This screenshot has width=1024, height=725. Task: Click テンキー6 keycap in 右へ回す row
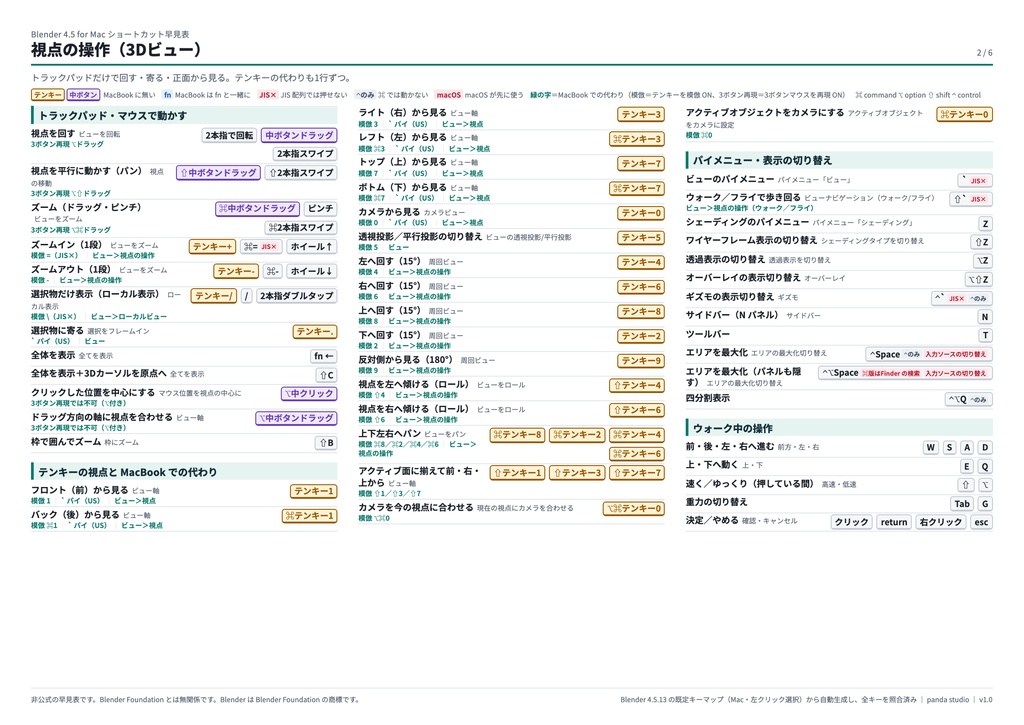pos(641,287)
